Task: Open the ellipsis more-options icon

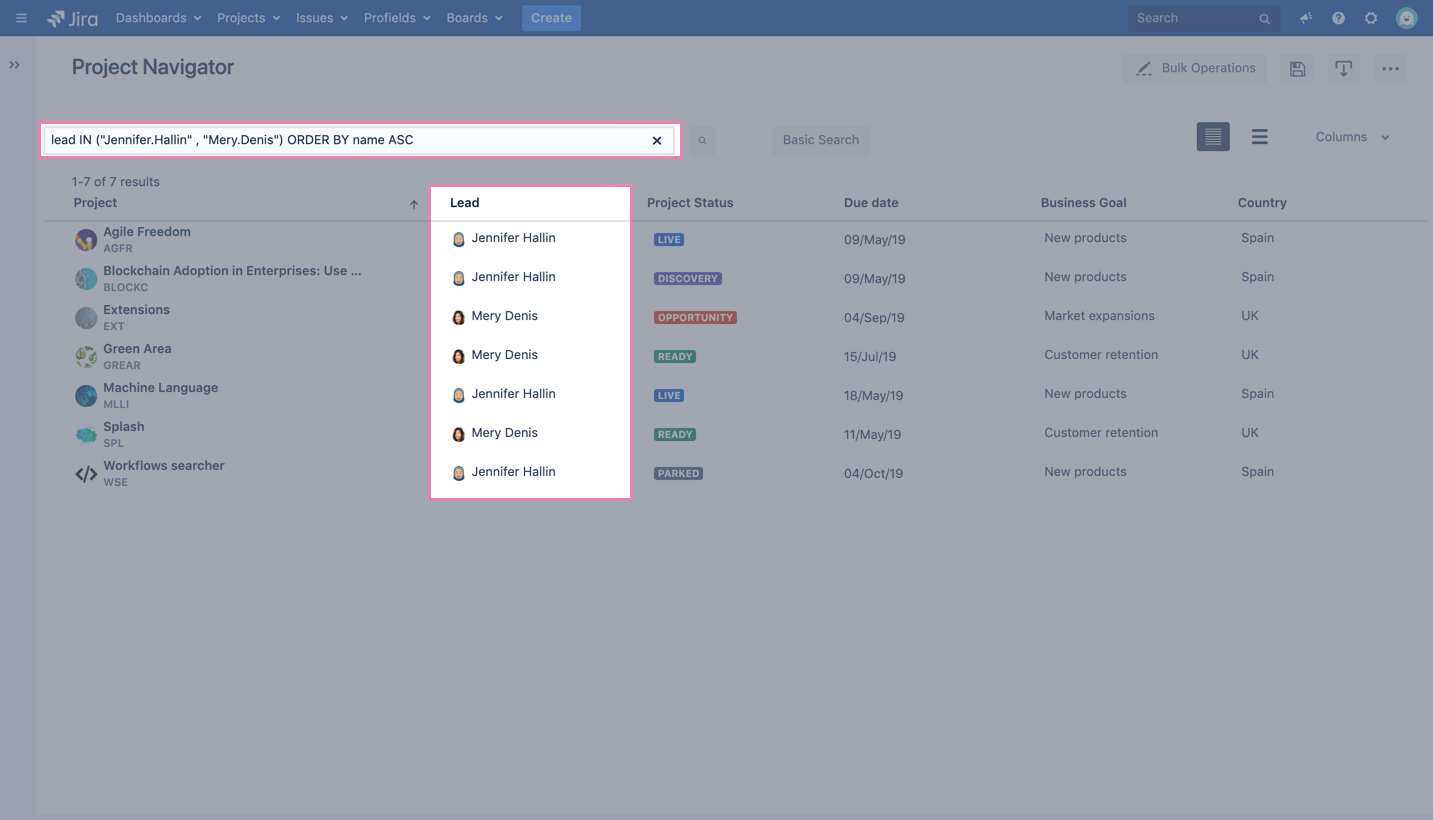Action: [x=1389, y=68]
